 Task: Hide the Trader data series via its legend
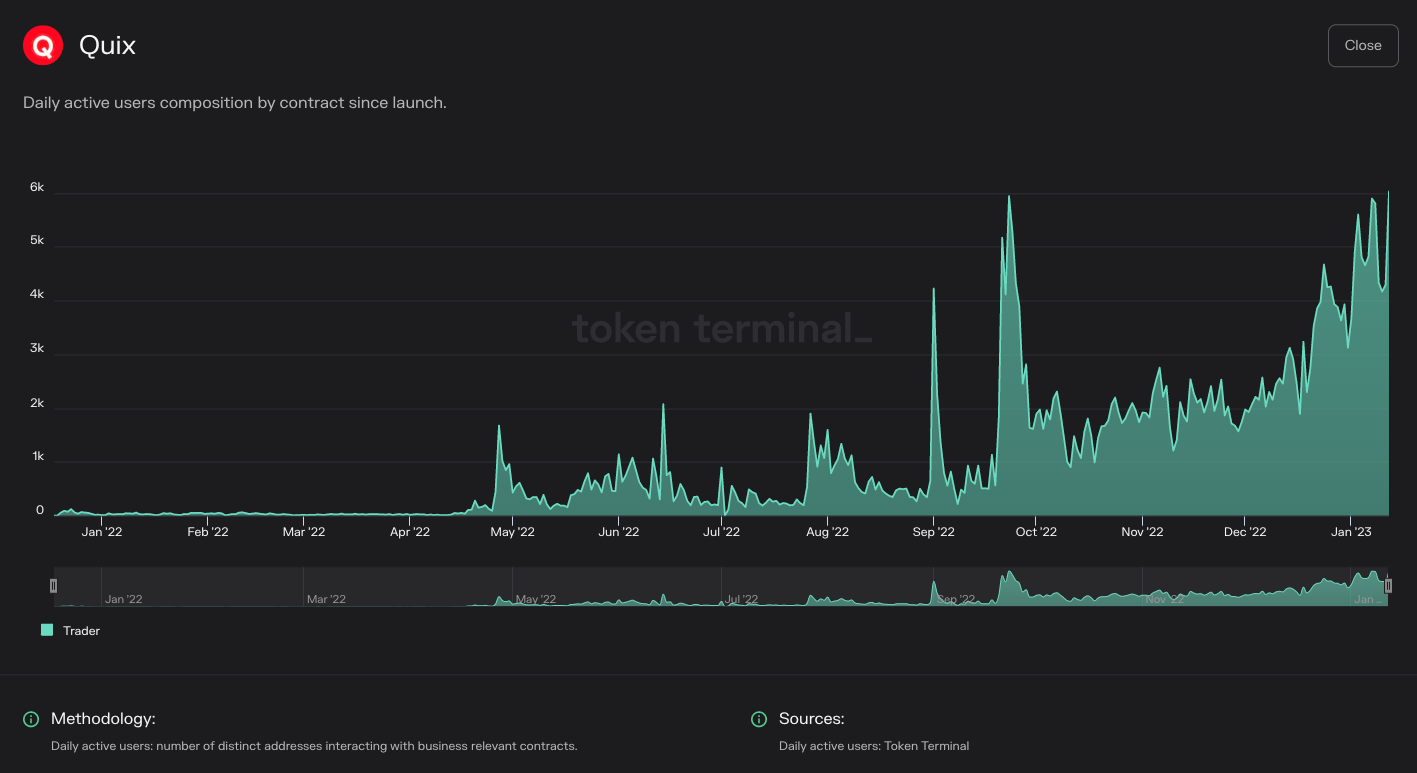(x=45, y=630)
